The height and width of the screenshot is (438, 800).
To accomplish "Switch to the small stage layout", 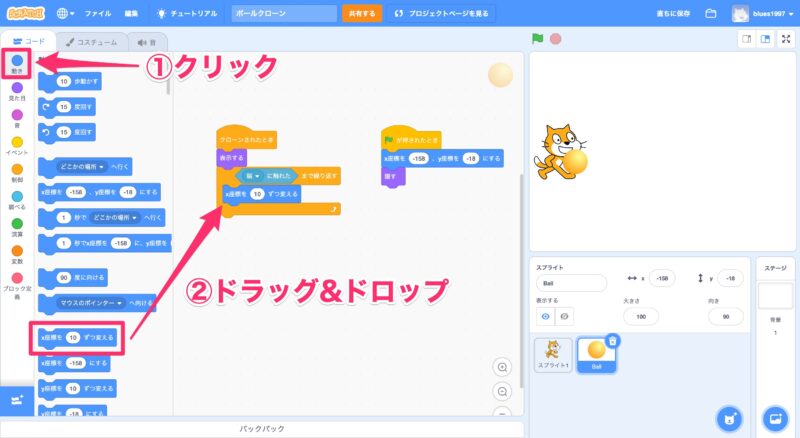I will click(746, 39).
